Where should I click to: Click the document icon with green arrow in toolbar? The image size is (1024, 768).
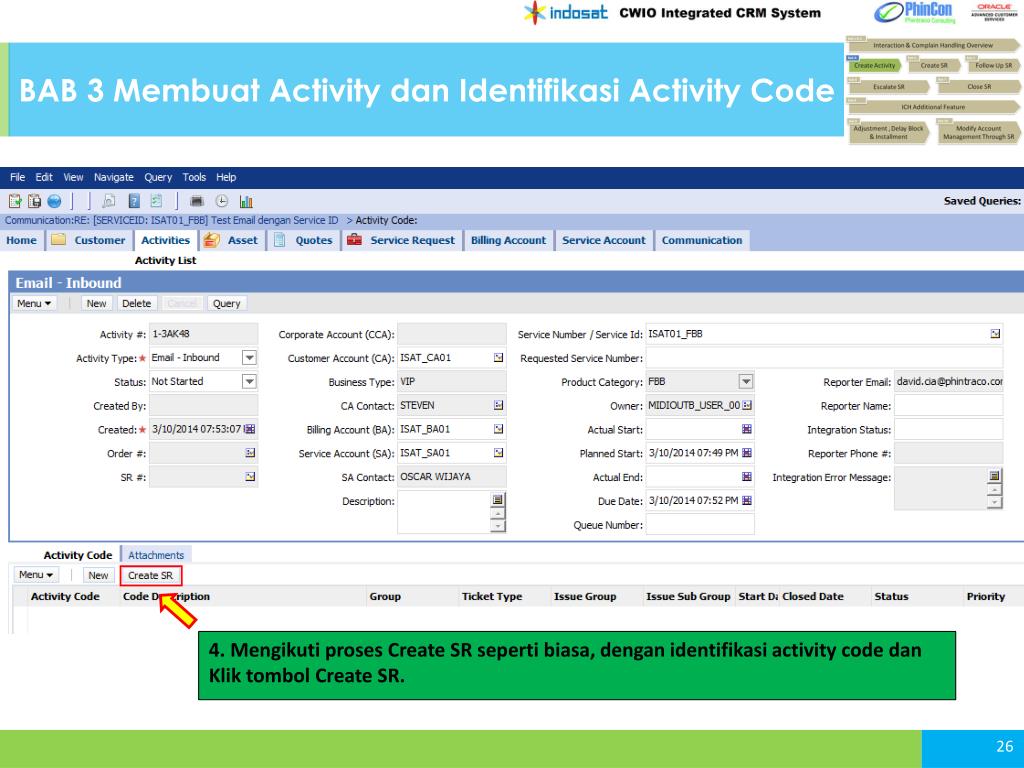pyautogui.click(x=15, y=201)
